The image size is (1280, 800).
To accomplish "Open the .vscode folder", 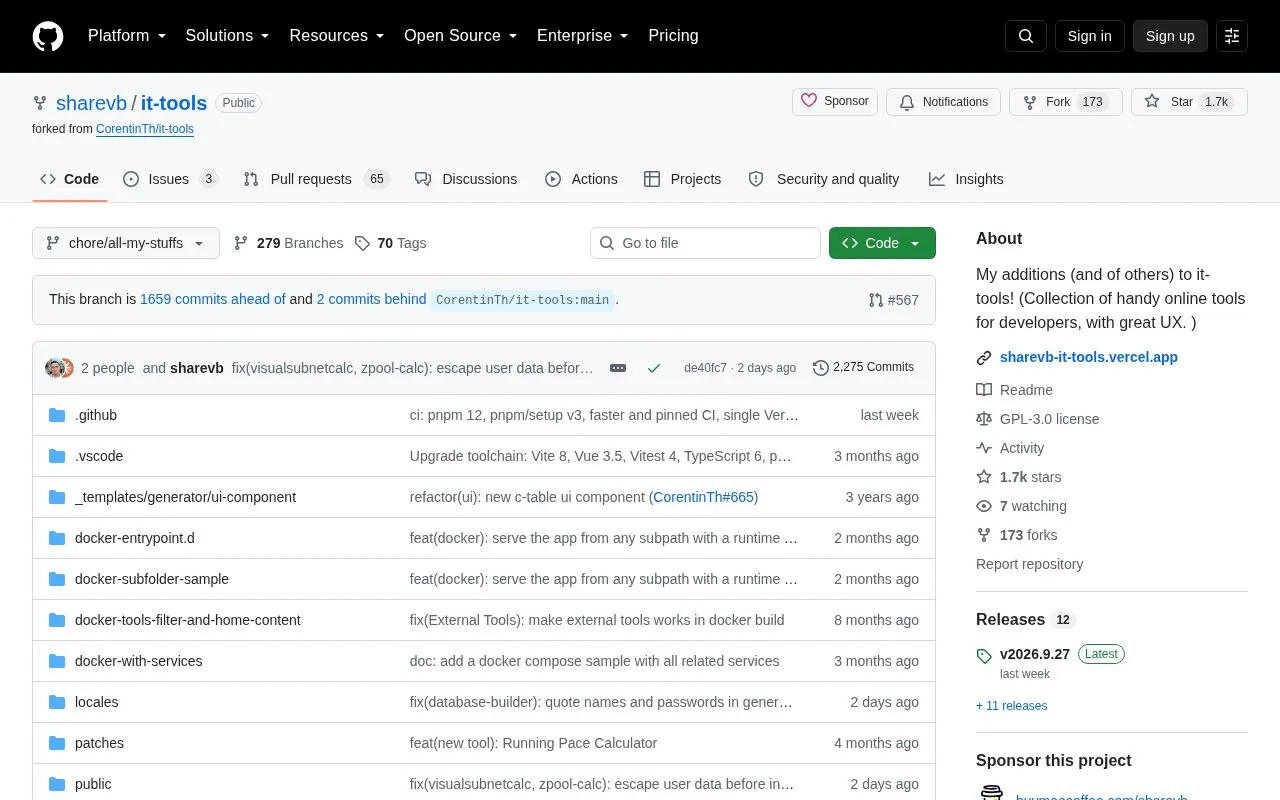I will [99, 456].
